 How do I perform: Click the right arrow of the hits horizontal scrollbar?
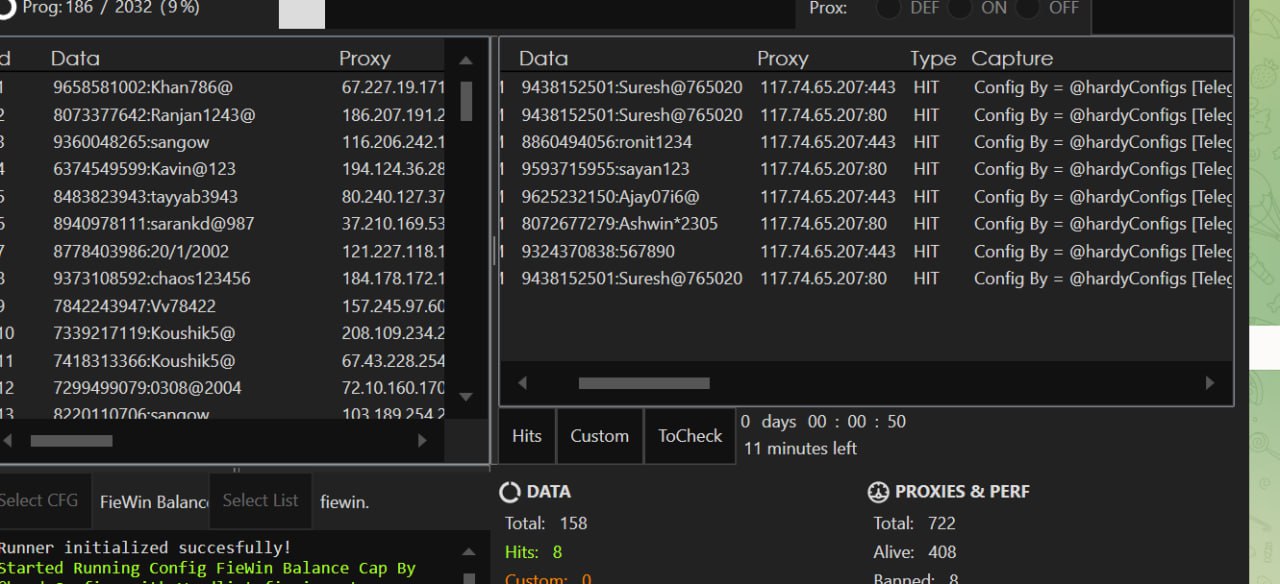click(x=1209, y=383)
